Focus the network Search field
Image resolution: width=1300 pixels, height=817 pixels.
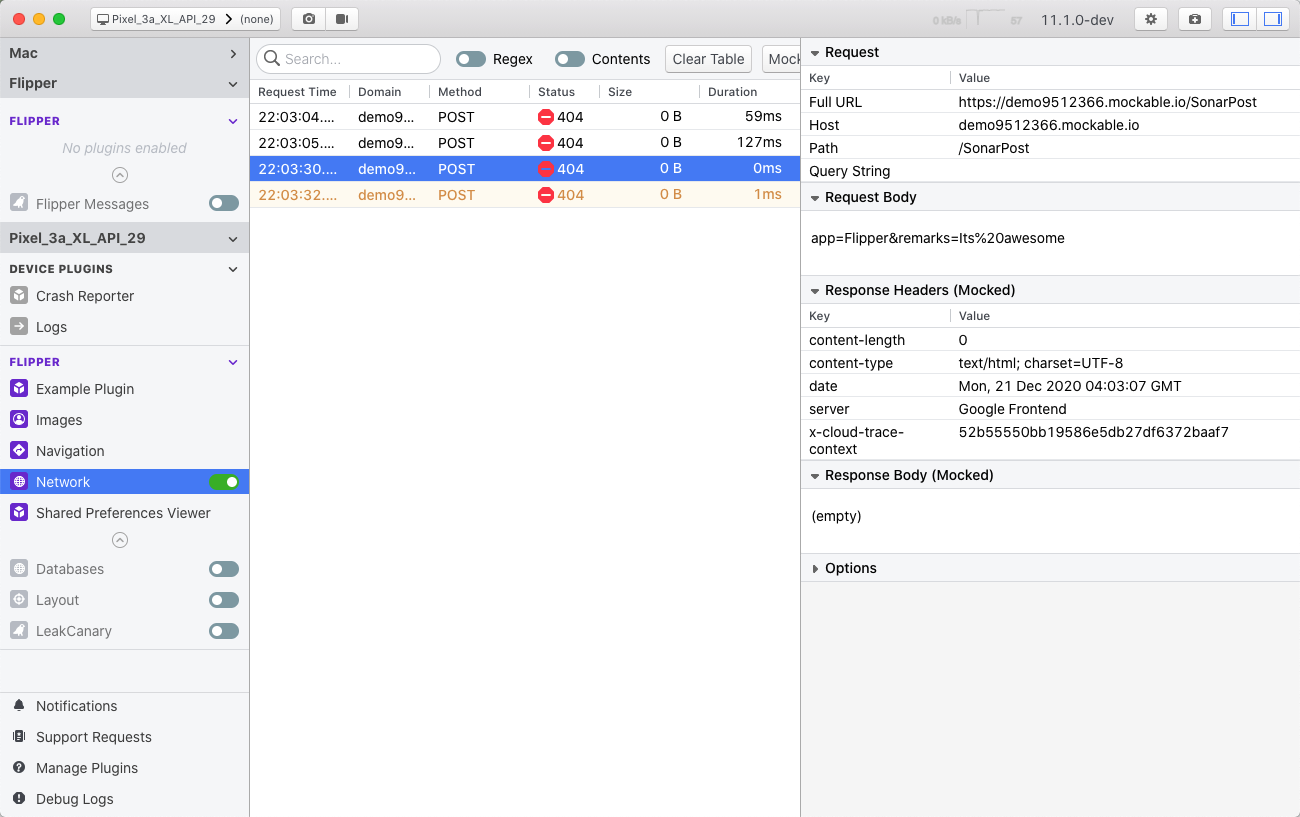[x=349, y=59]
